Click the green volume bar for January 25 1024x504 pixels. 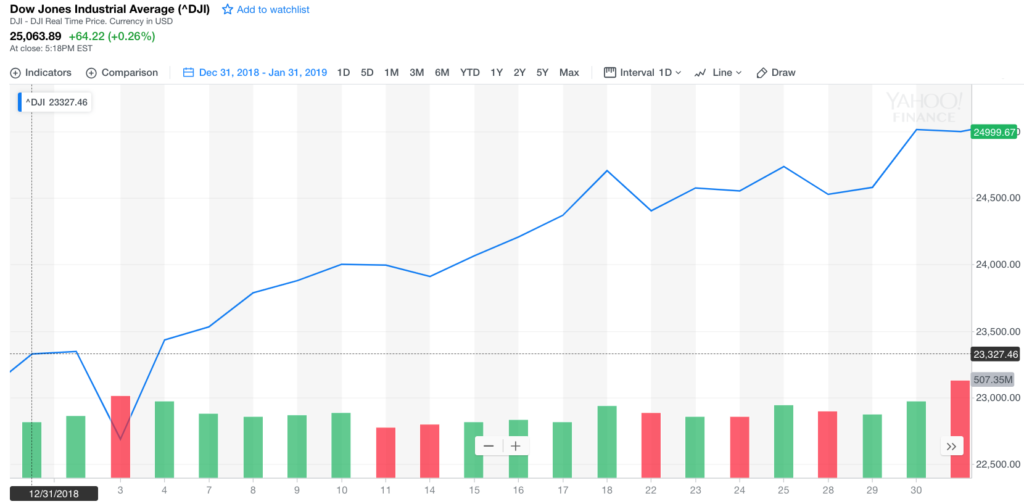click(784, 441)
